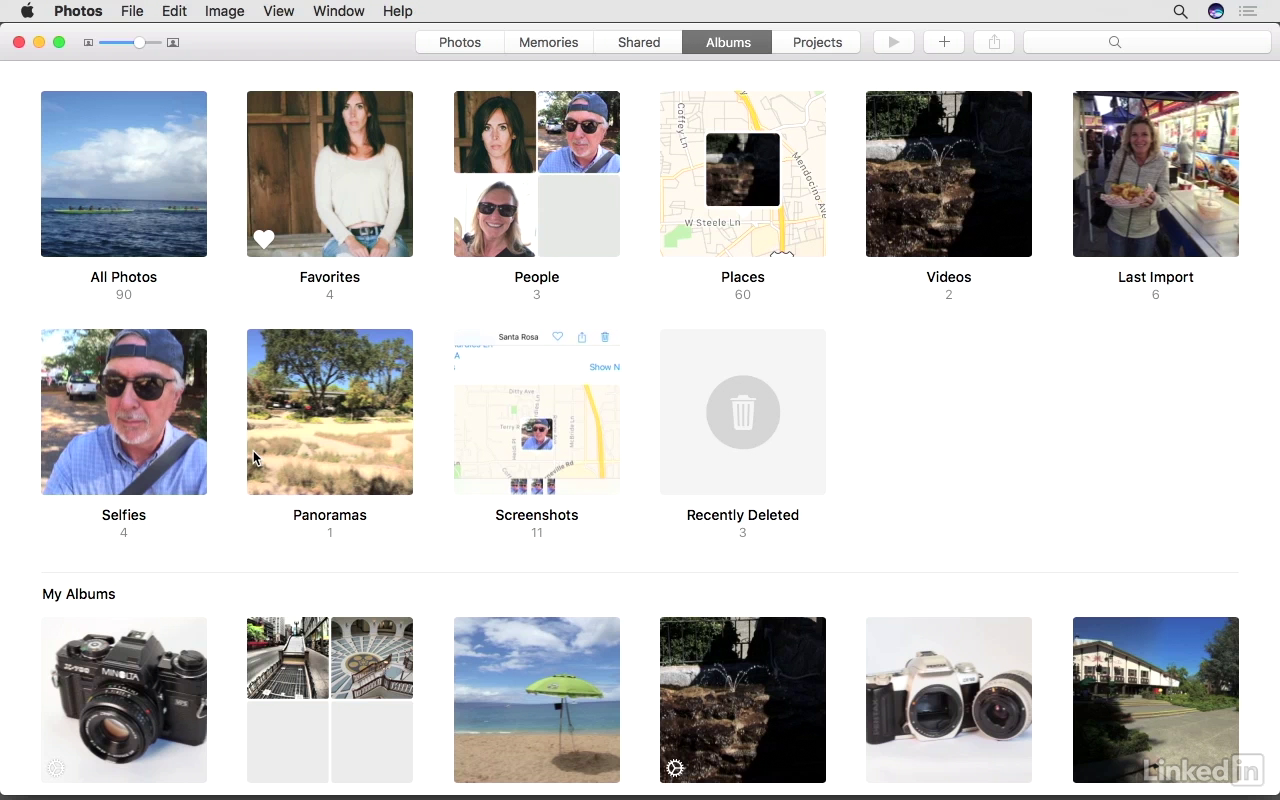Open the File menu
The width and height of the screenshot is (1280, 800).
[x=132, y=11]
